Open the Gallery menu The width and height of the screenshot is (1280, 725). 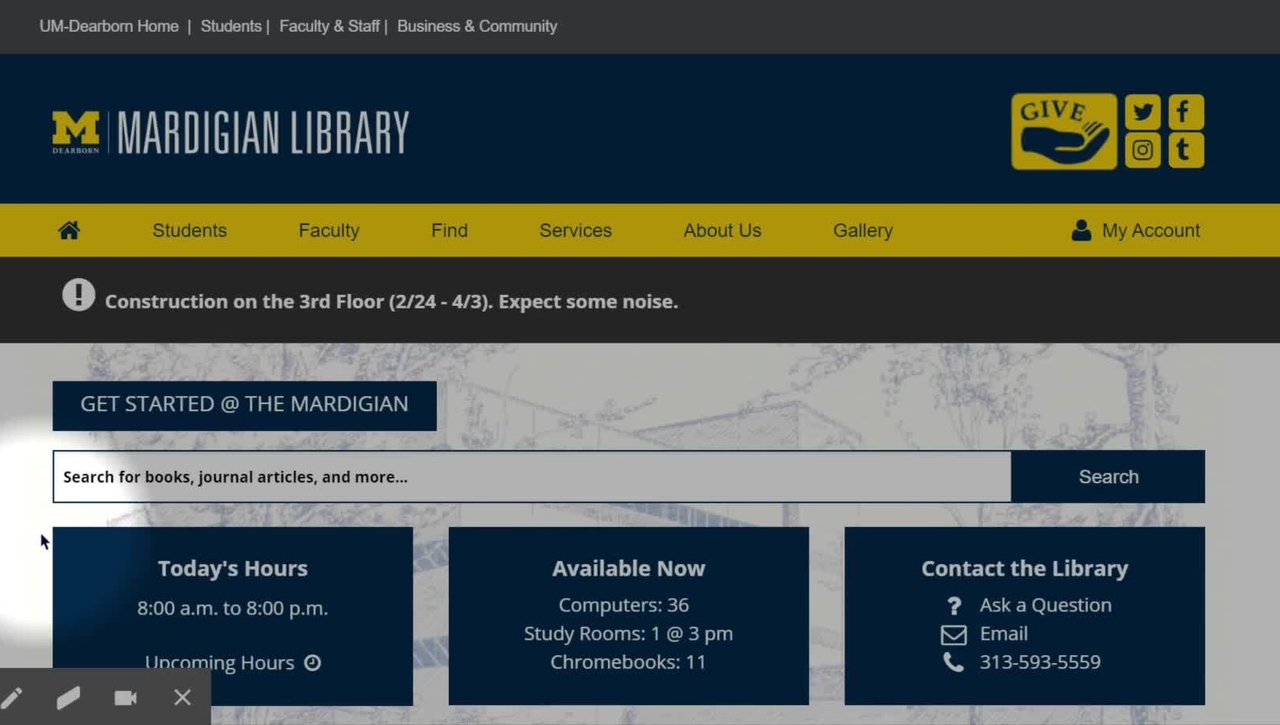[x=863, y=230]
